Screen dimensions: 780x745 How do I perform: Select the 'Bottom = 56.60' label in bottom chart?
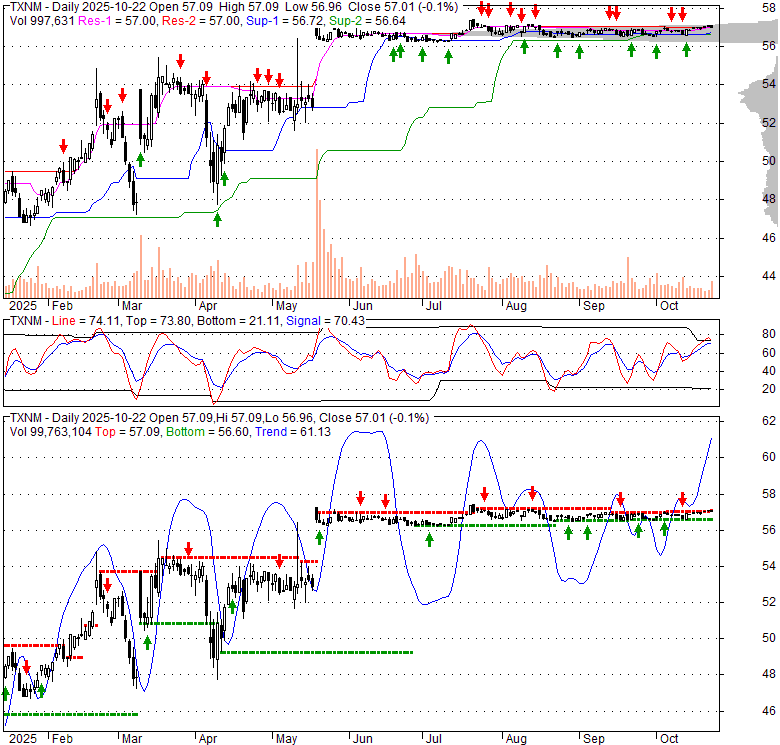pos(207,432)
